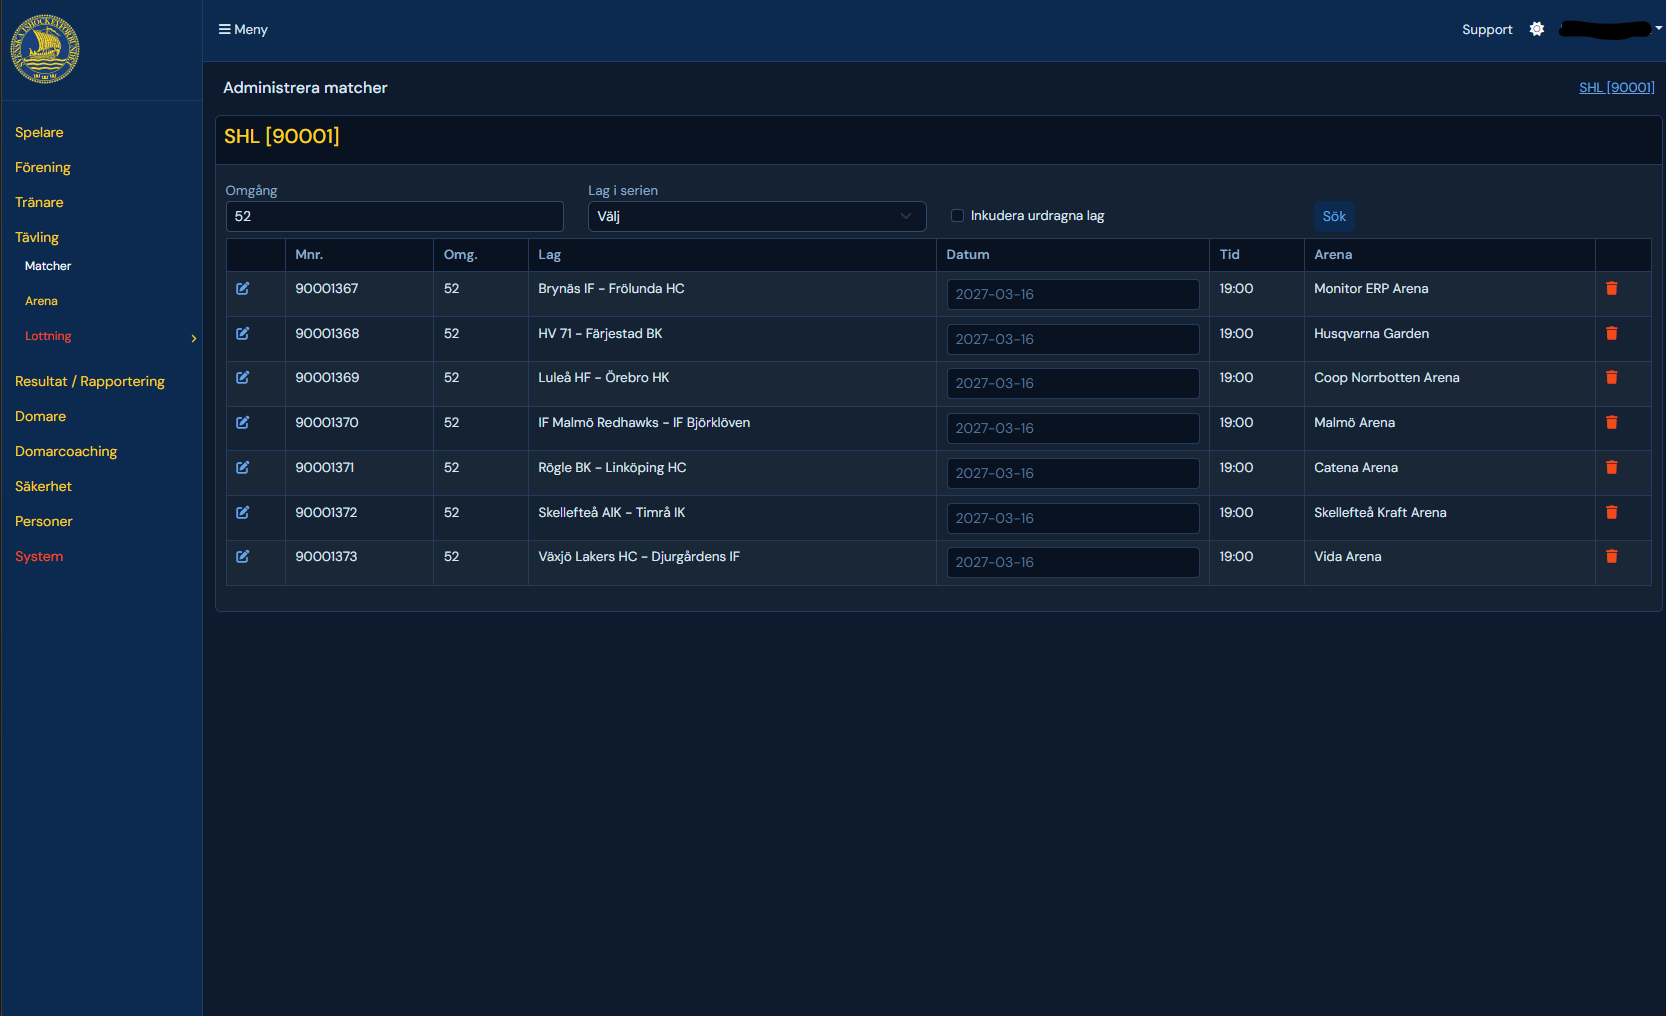
Task: Open the Säkerhet menu
Action: point(43,486)
